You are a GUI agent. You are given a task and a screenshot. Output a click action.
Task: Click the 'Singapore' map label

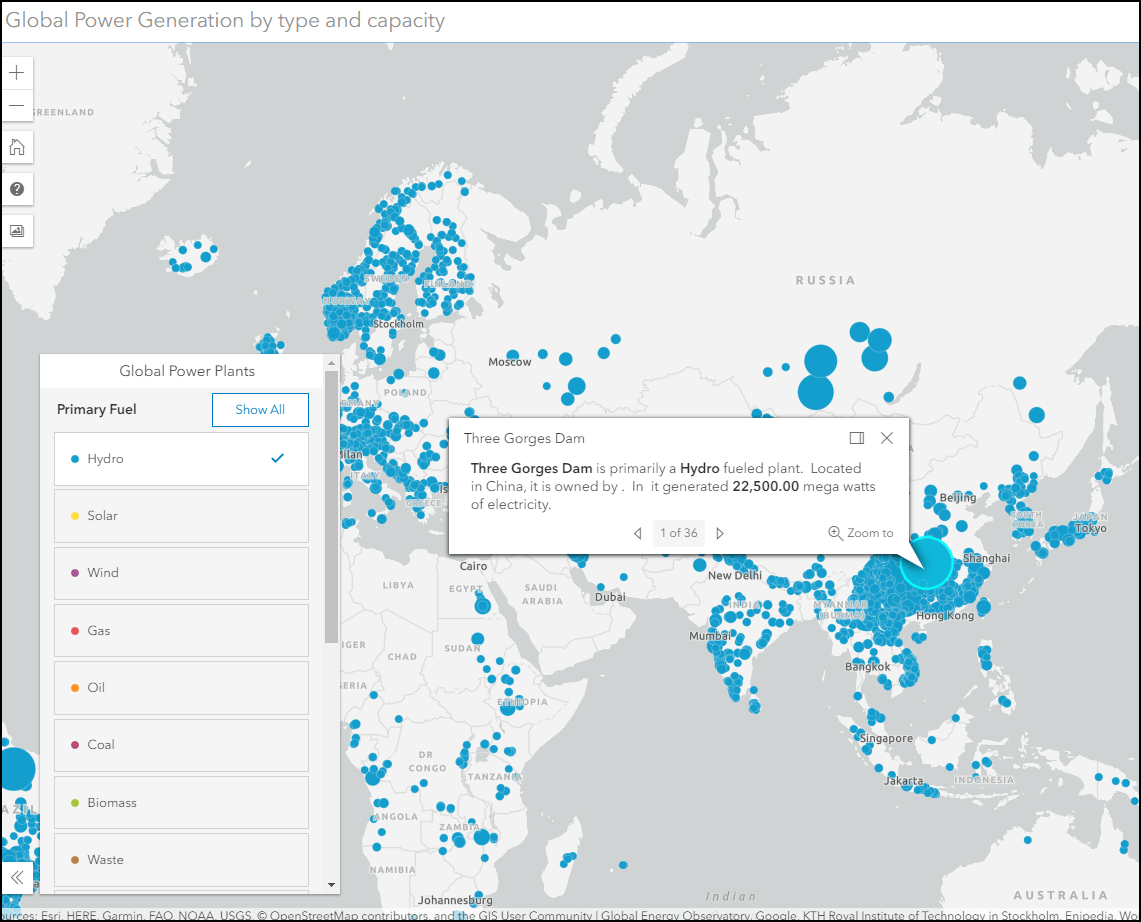886,739
